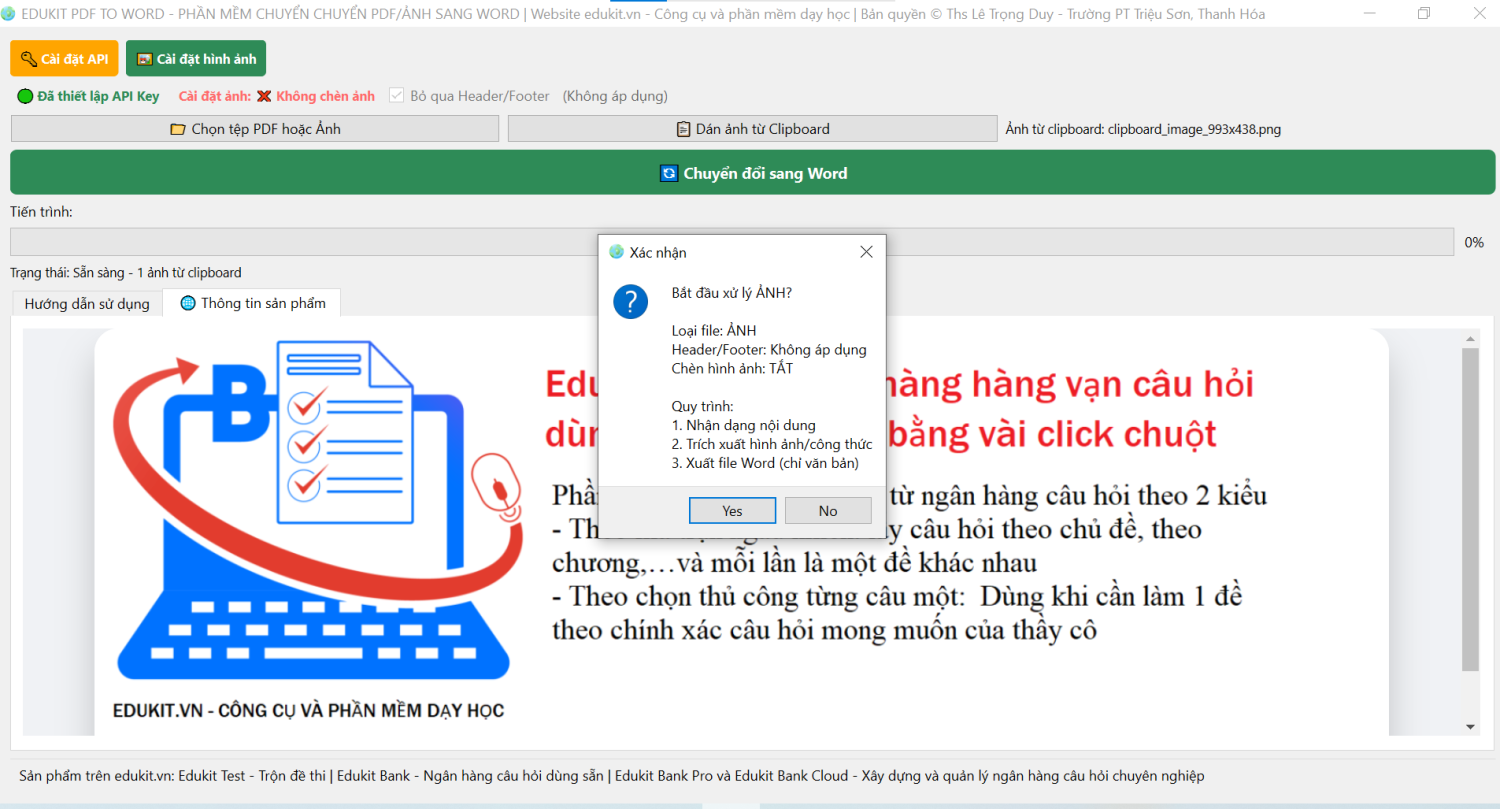
Task: Click the Edukit app icon in title bar
Action: click(9, 14)
